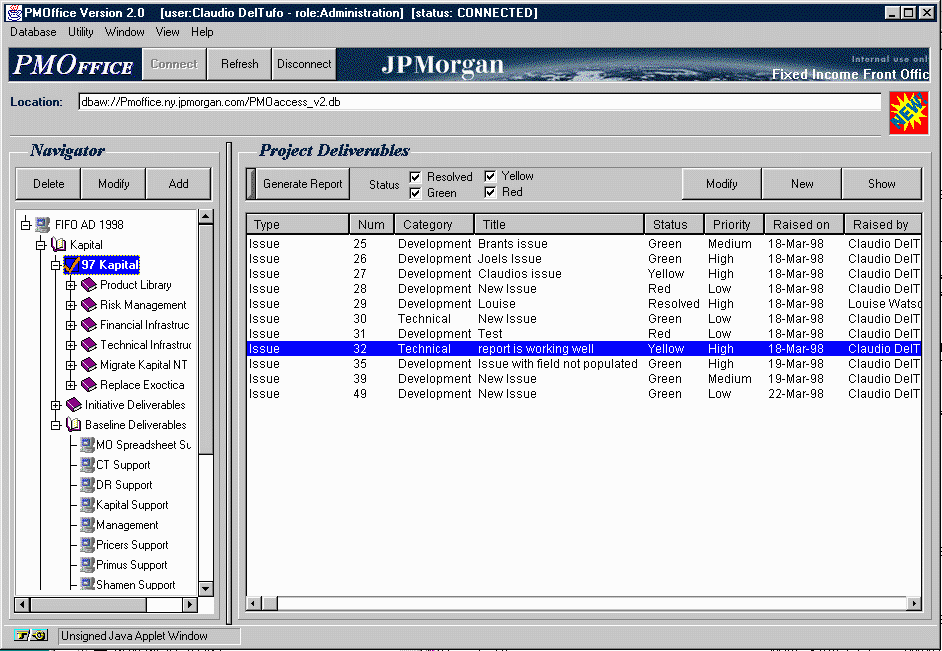Click the book icon for Technical Infrastruc
The image size is (942, 651).
coord(88,345)
